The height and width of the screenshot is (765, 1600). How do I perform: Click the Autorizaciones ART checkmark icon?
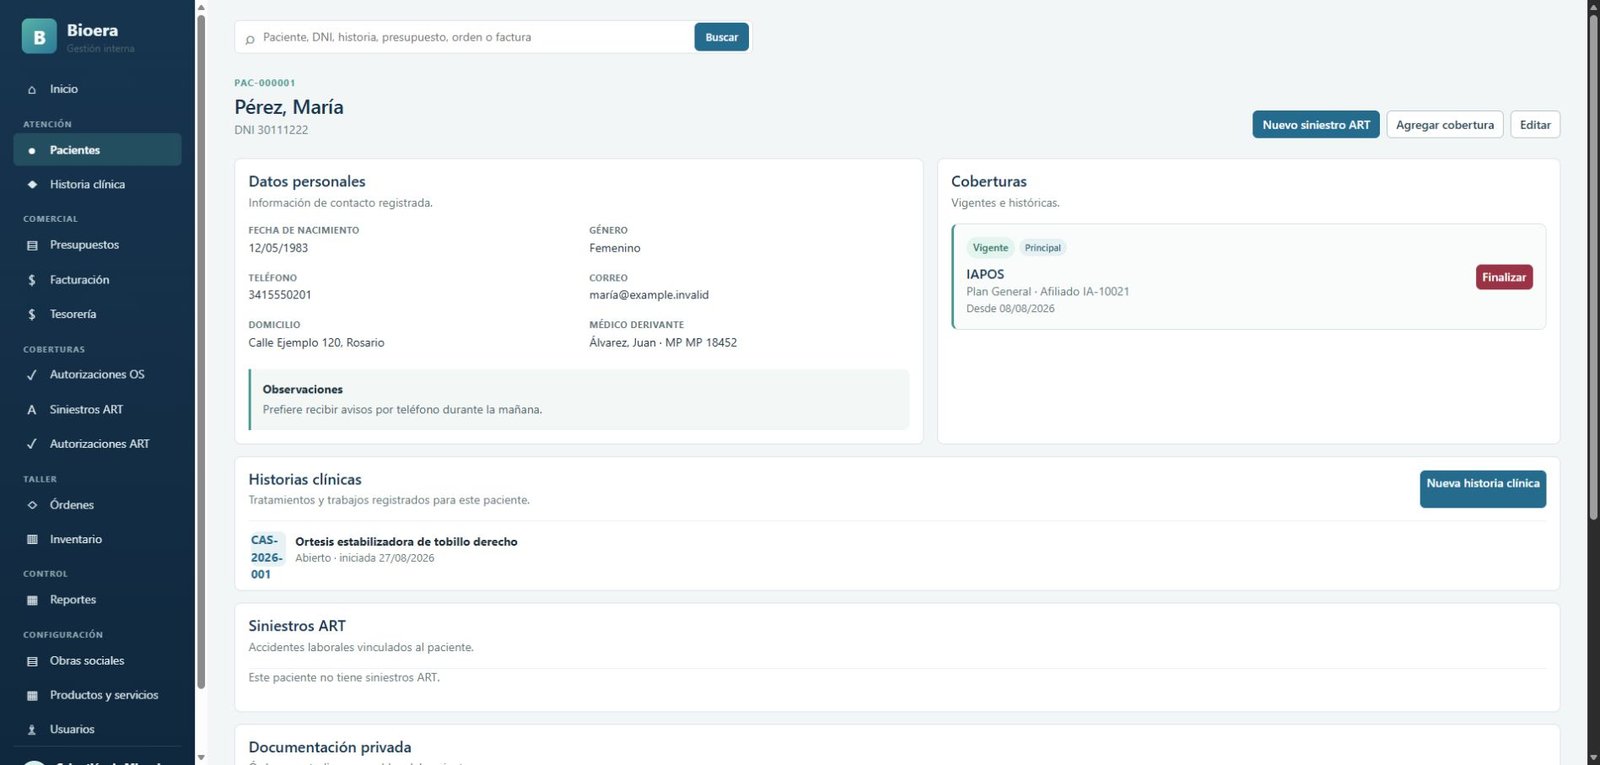pos(32,444)
